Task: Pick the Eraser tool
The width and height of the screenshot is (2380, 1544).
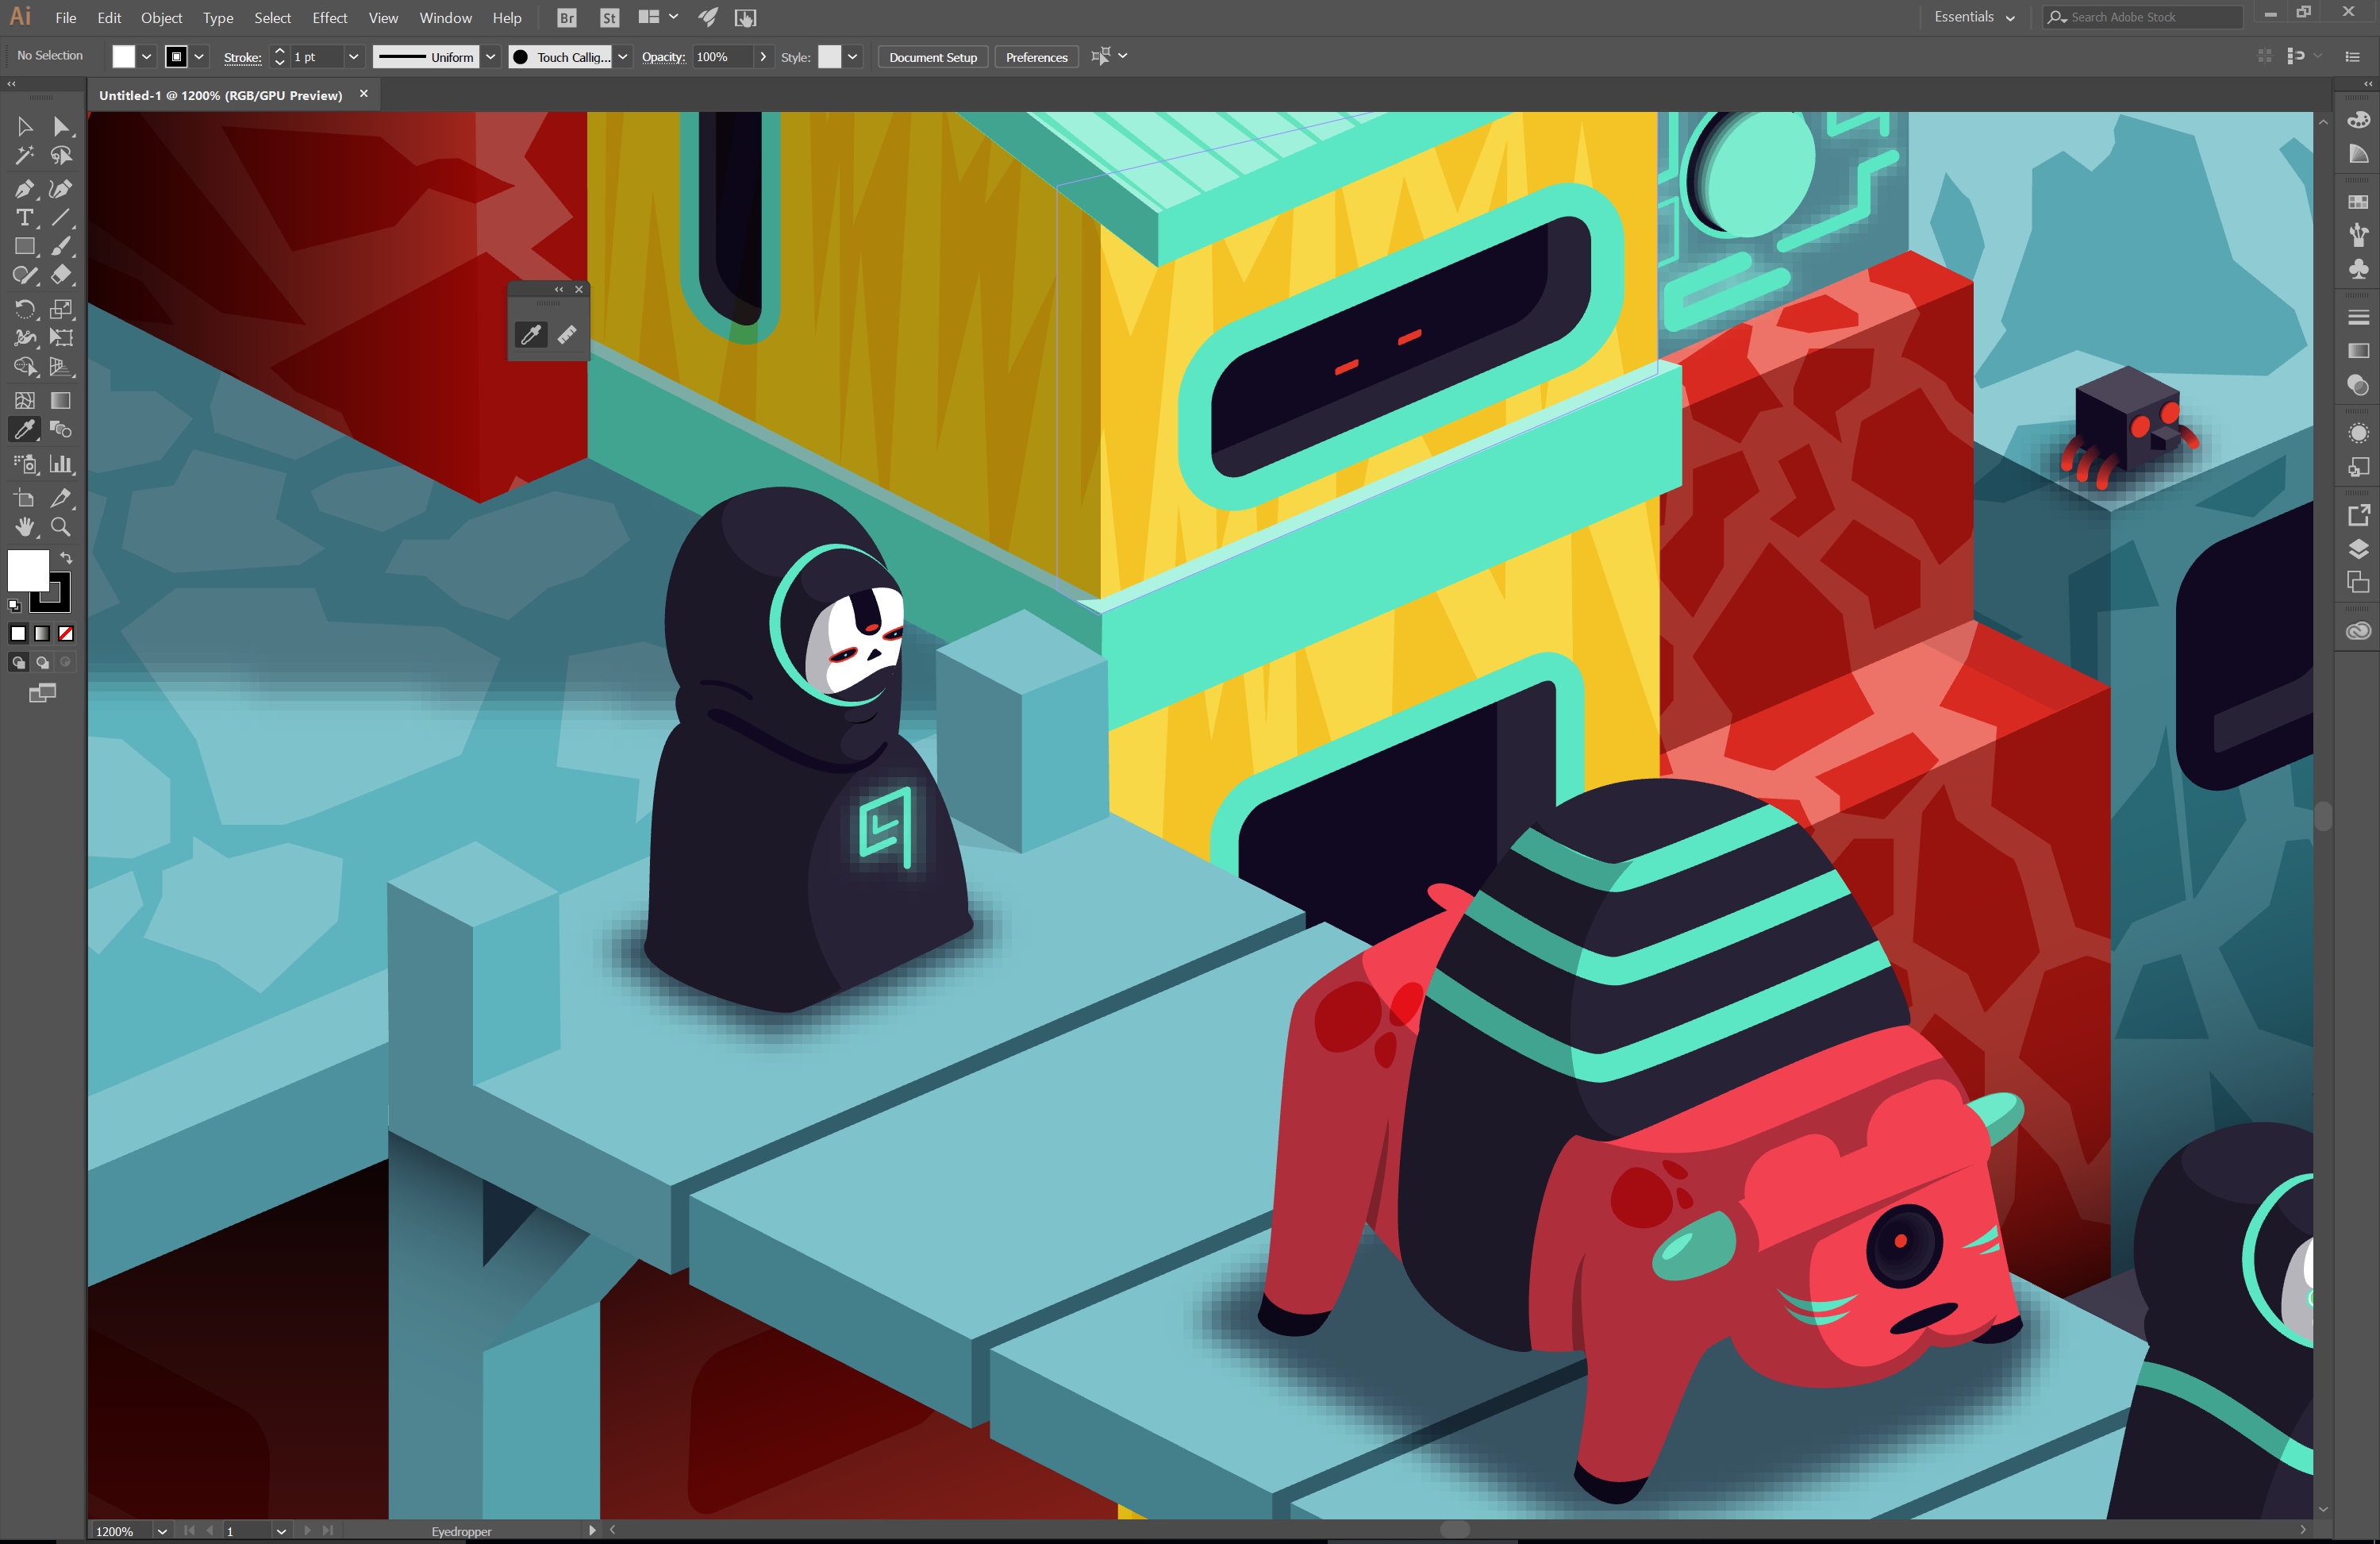Action: click(x=61, y=275)
